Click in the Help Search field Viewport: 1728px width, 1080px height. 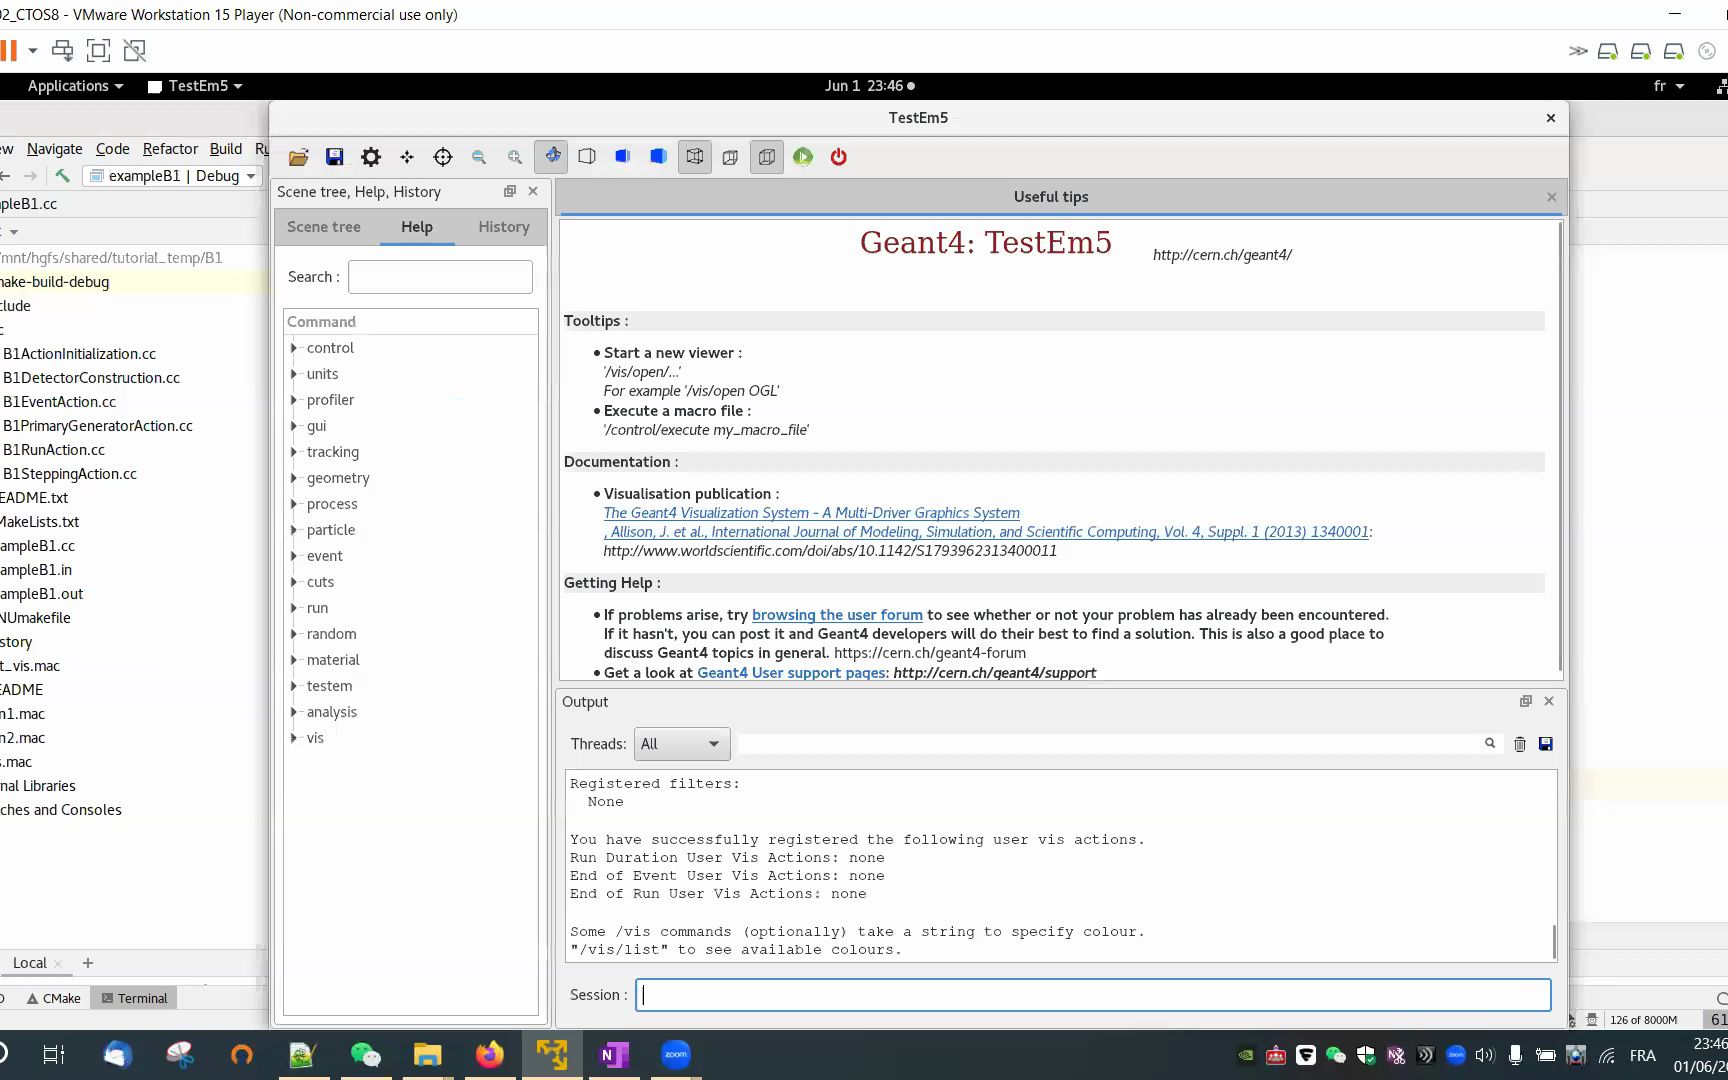pyautogui.click(x=440, y=277)
